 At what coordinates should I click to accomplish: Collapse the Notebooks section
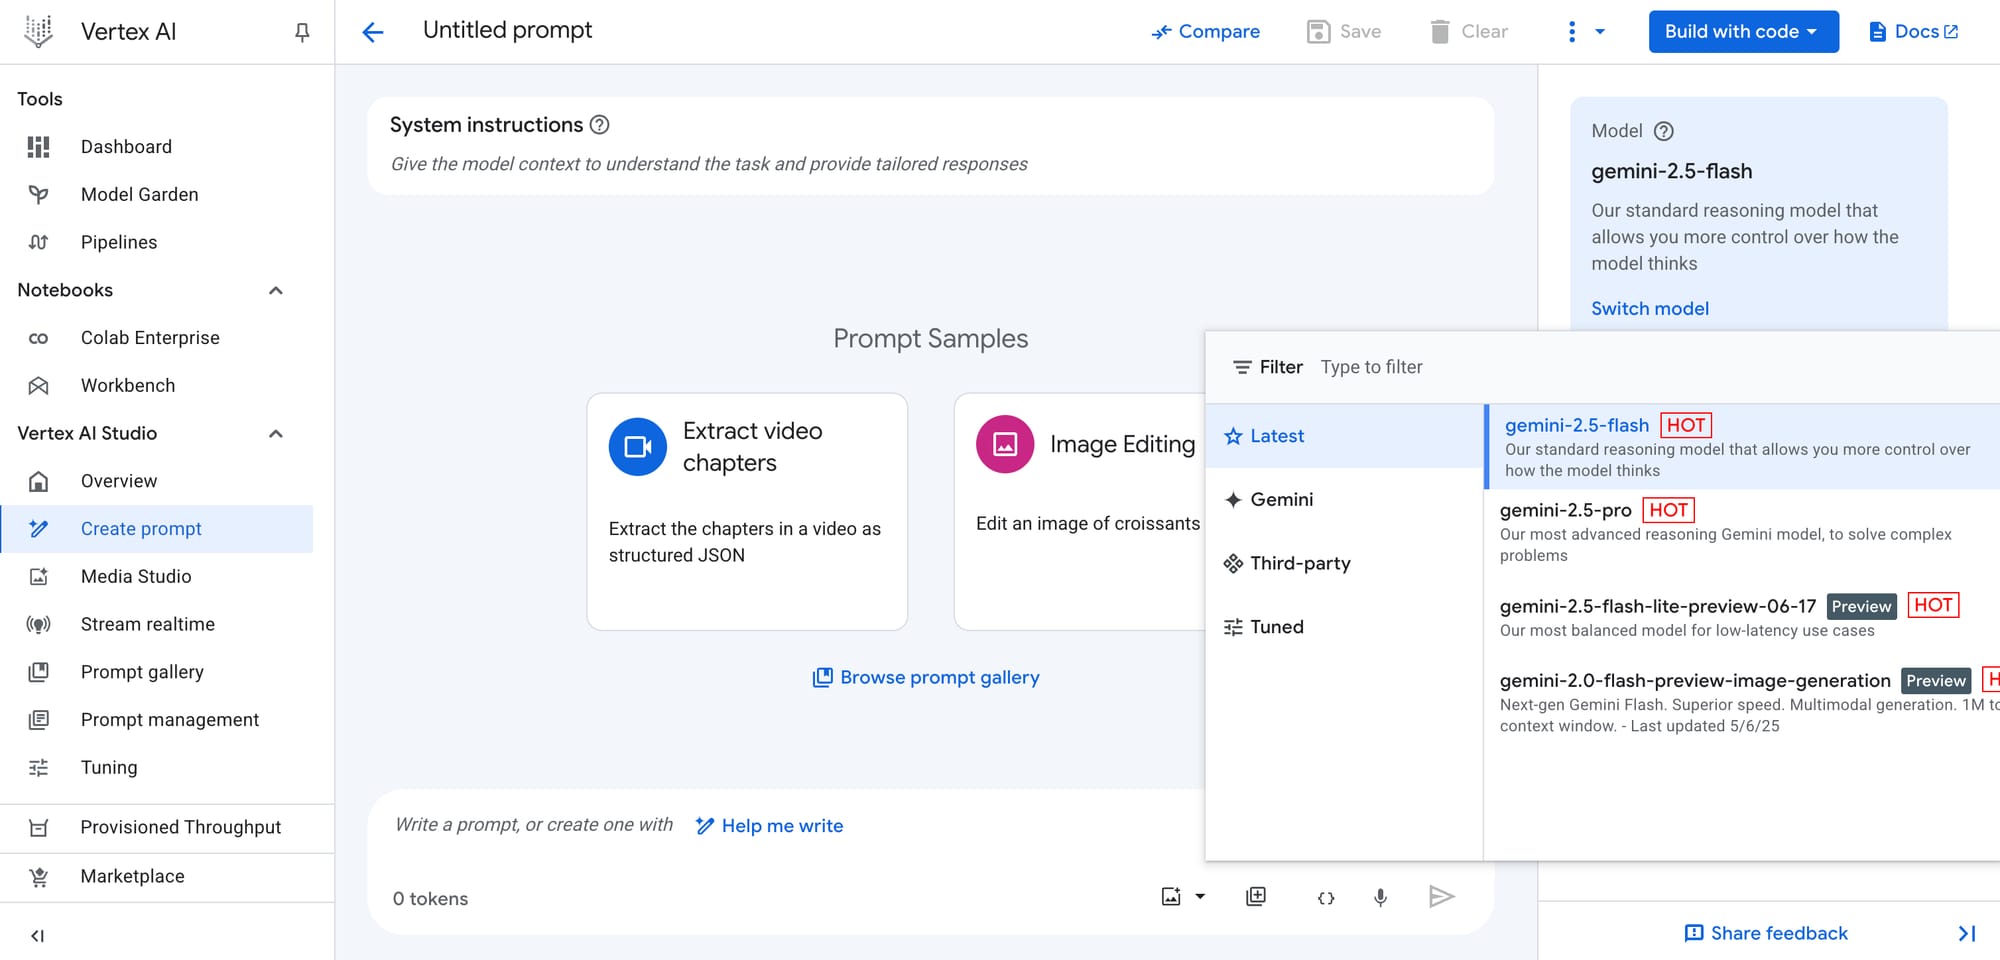[276, 291]
